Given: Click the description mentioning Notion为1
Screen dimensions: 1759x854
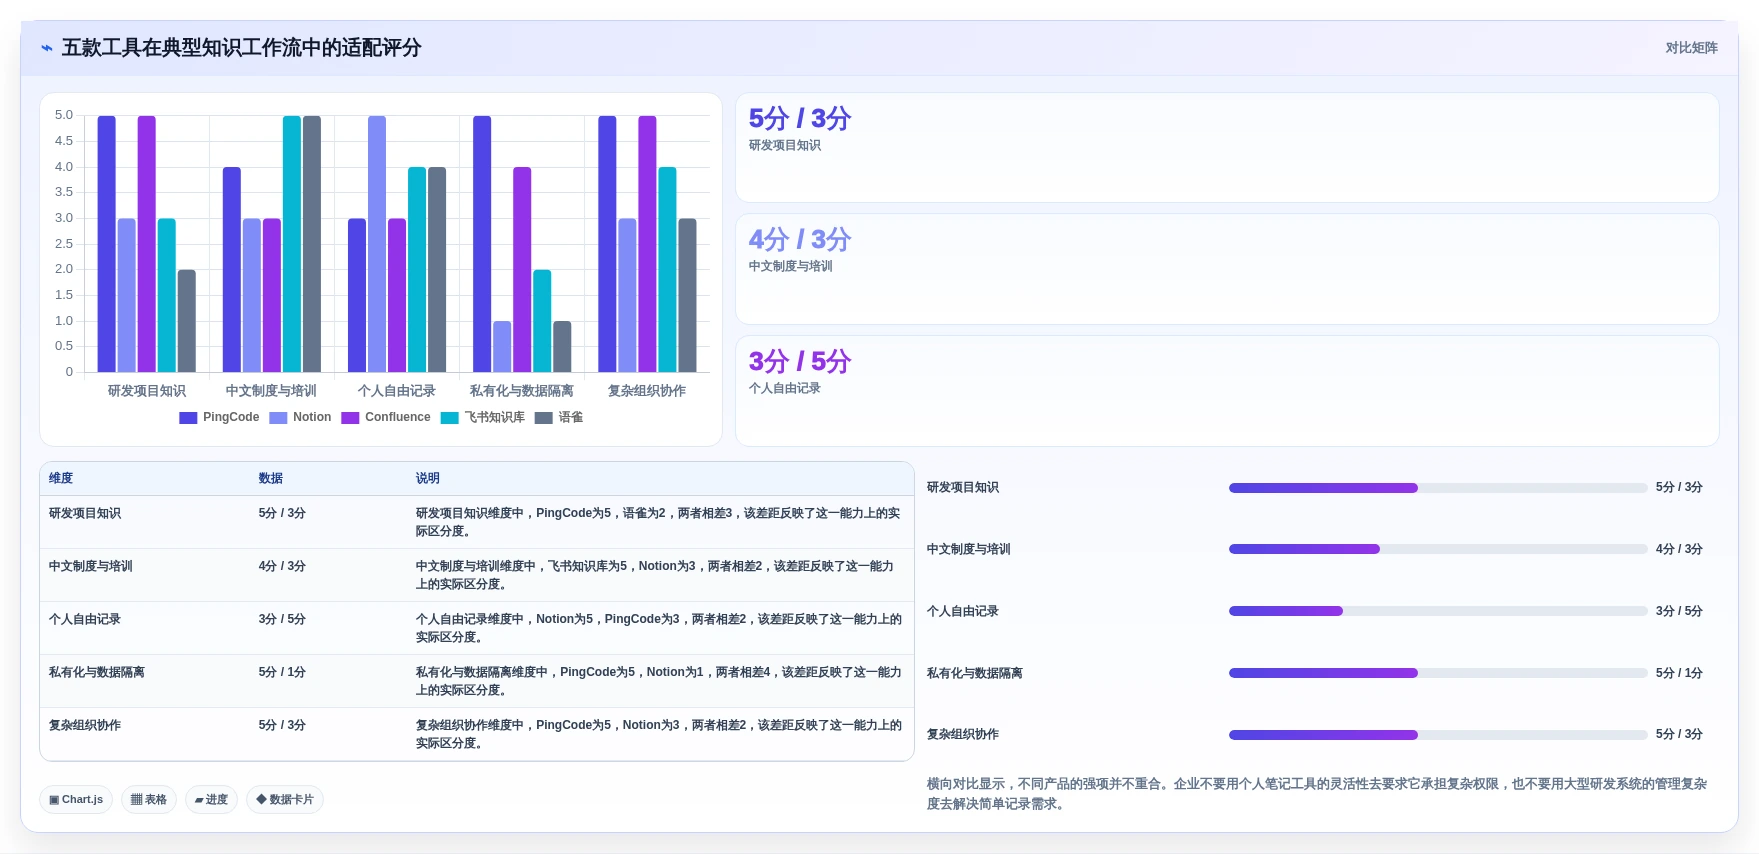Looking at the screenshot, I should point(658,681).
